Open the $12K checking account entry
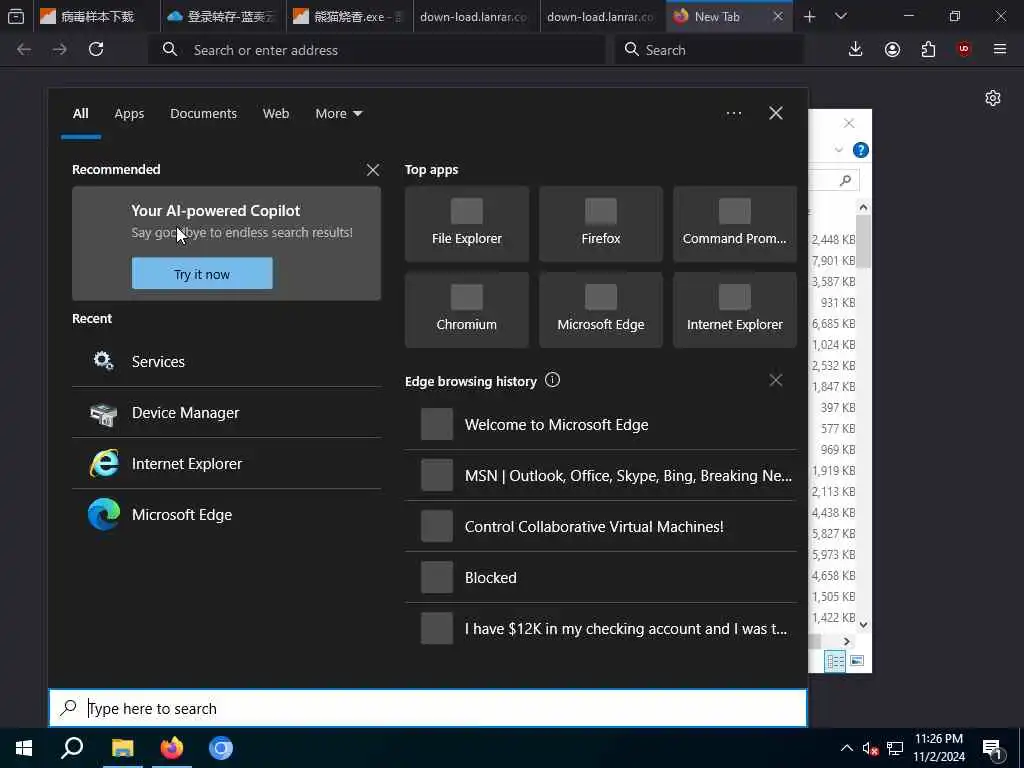Image resolution: width=1024 pixels, height=768 pixels. tap(601, 628)
